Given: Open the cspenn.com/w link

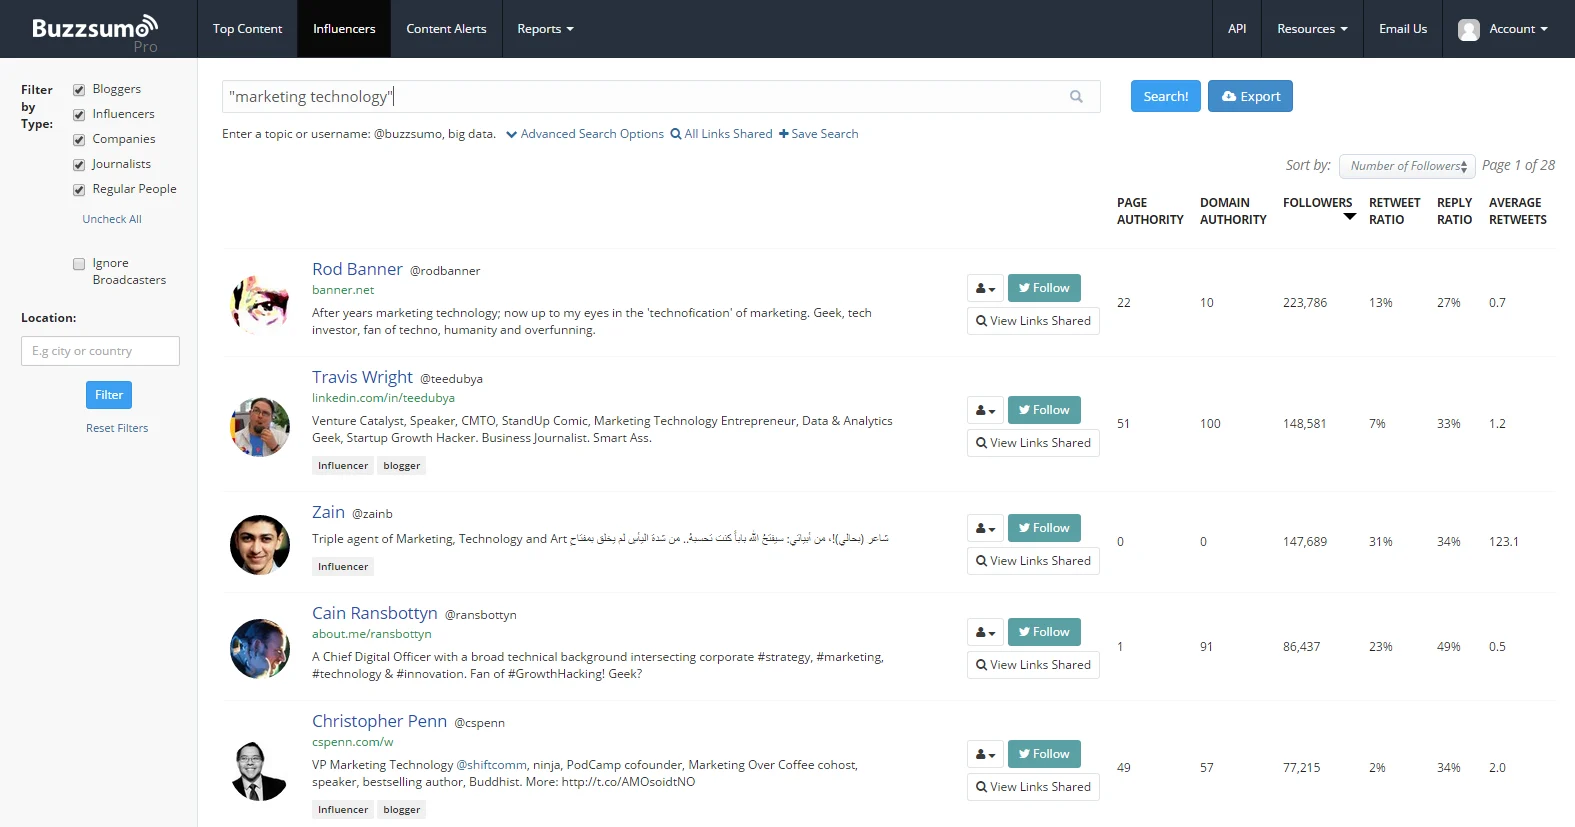Looking at the screenshot, I should (x=353, y=742).
